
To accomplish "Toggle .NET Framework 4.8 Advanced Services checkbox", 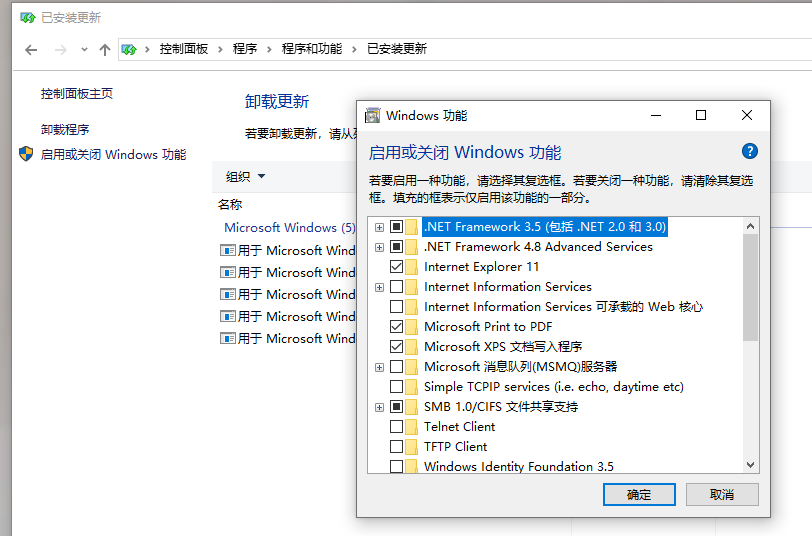I will coord(397,247).
